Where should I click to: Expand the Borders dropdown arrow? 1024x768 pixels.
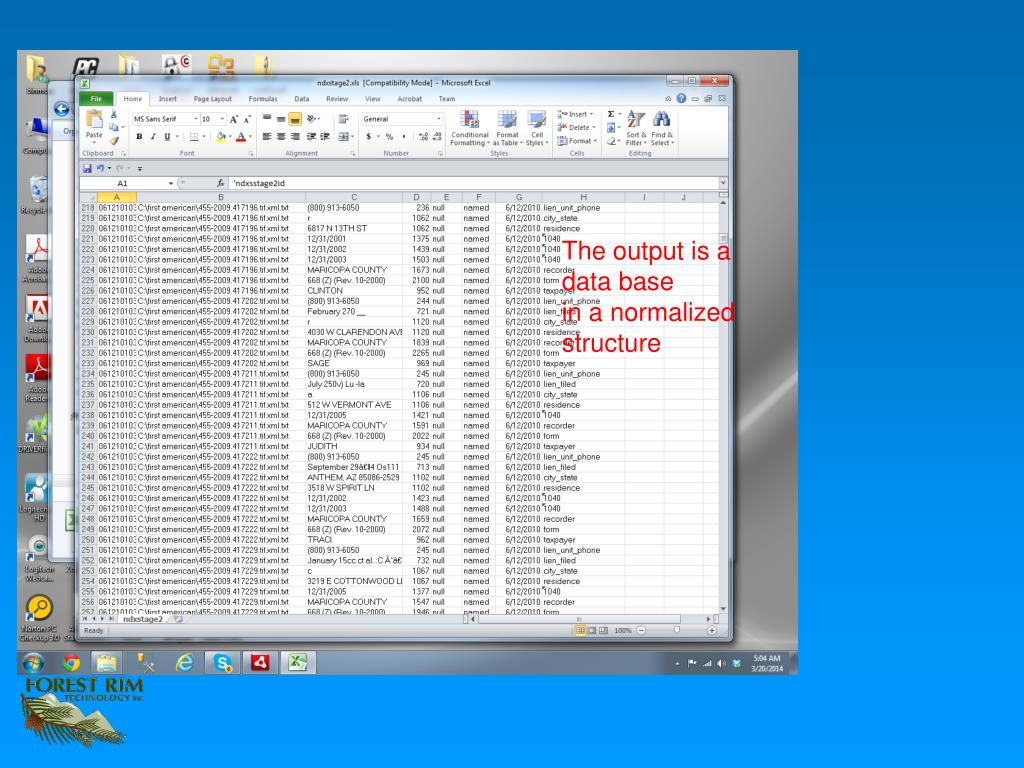tap(204, 136)
